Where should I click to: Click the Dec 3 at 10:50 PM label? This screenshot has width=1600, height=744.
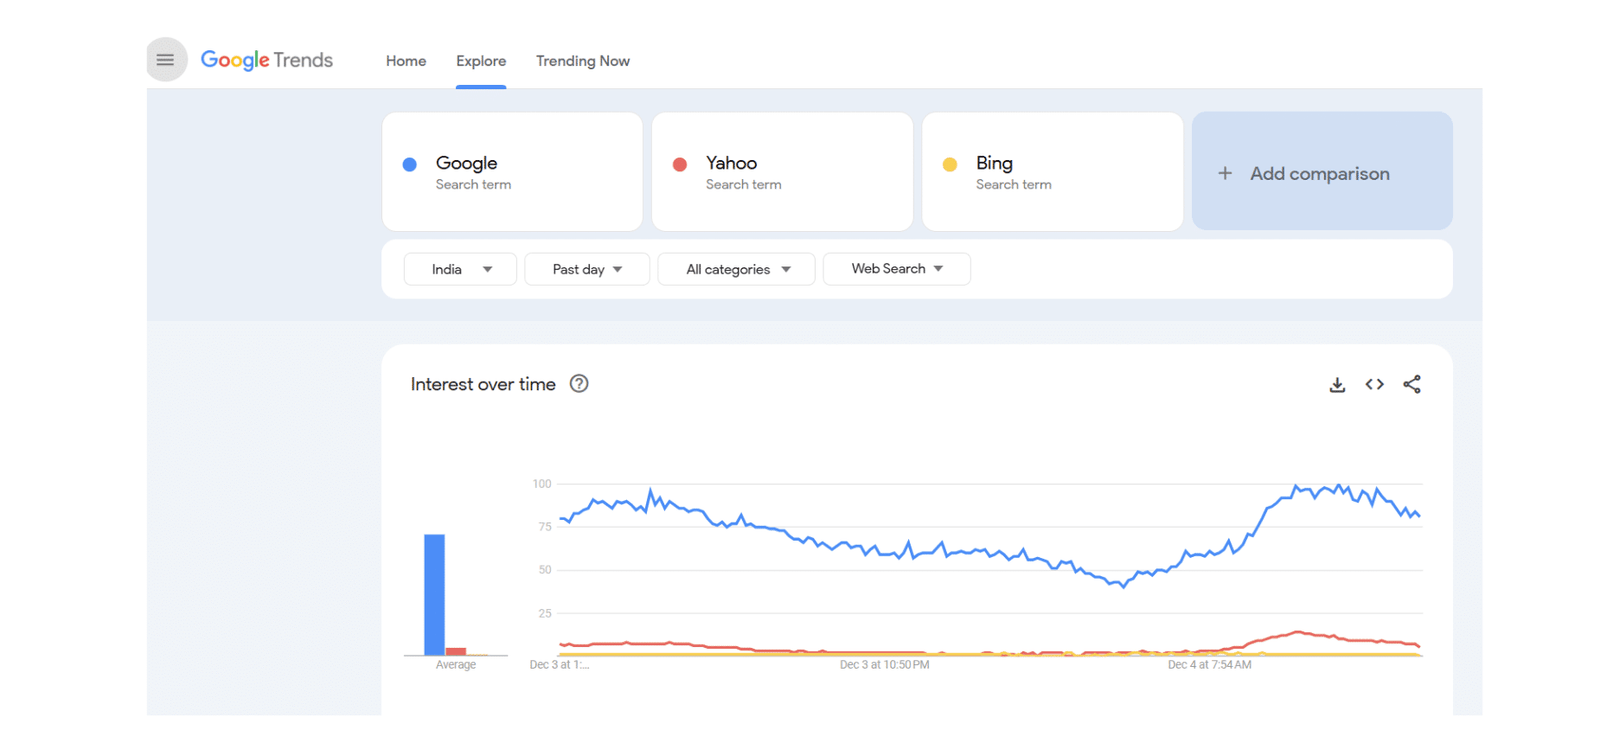click(884, 665)
